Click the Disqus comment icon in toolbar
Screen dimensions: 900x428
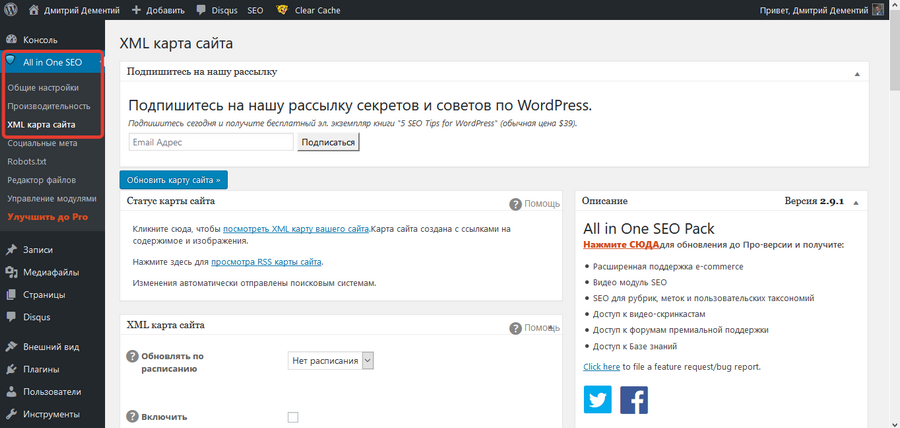tap(202, 9)
